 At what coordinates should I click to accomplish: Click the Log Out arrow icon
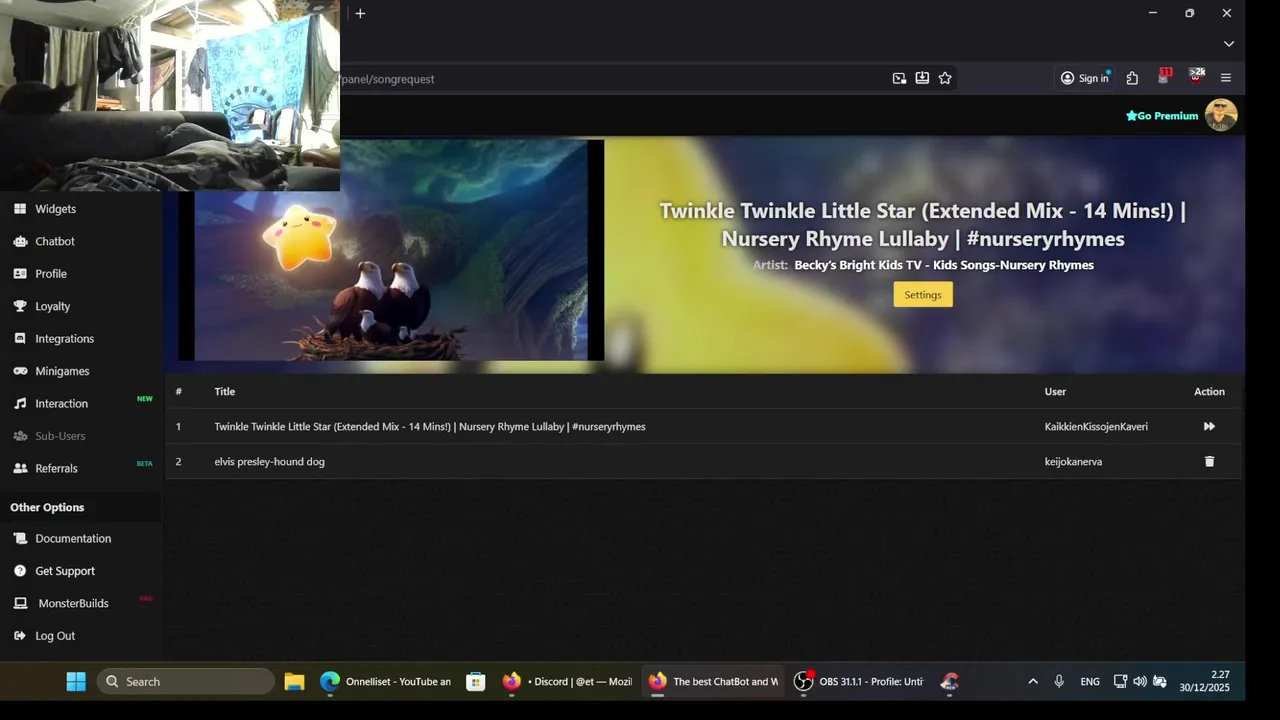(20, 636)
